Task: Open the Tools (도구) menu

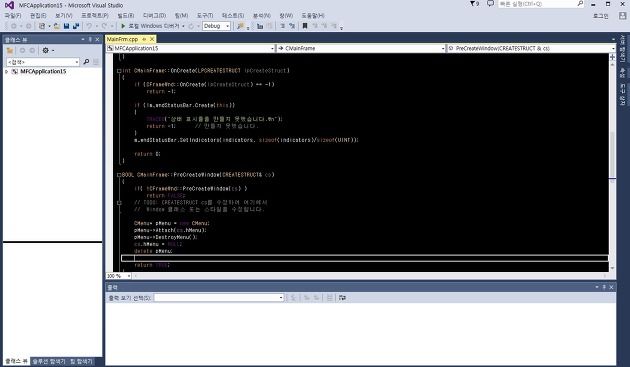Action: (x=205, y=16)
